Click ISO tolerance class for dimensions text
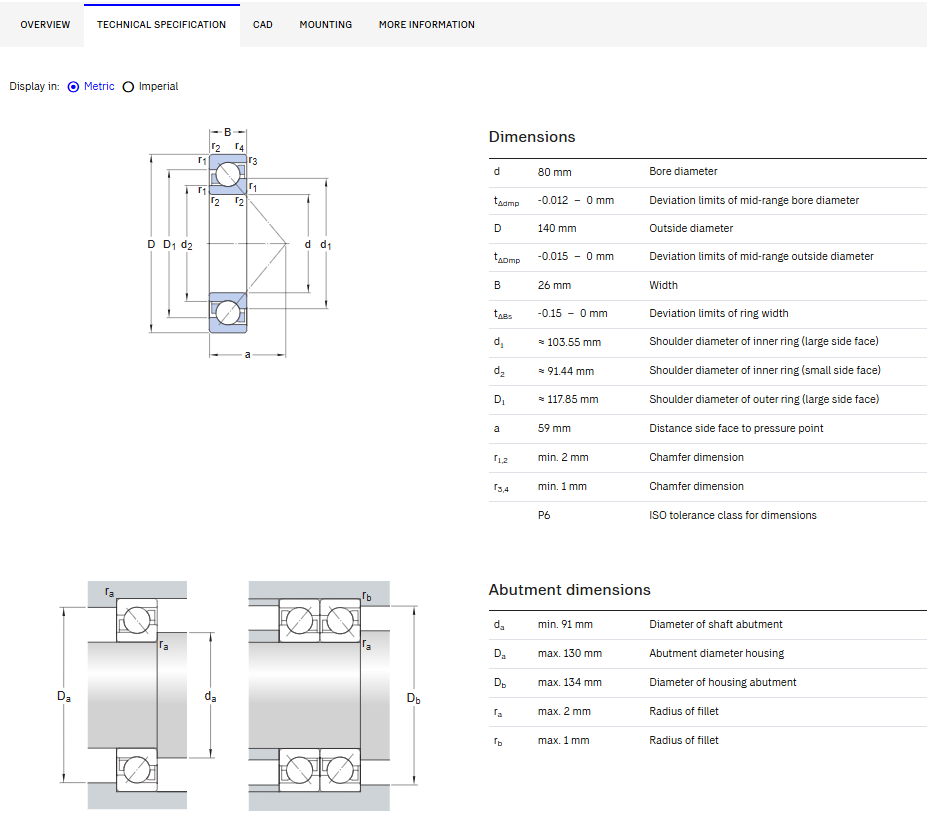Viewport: 927px width, 815px height. pos(733,515)
